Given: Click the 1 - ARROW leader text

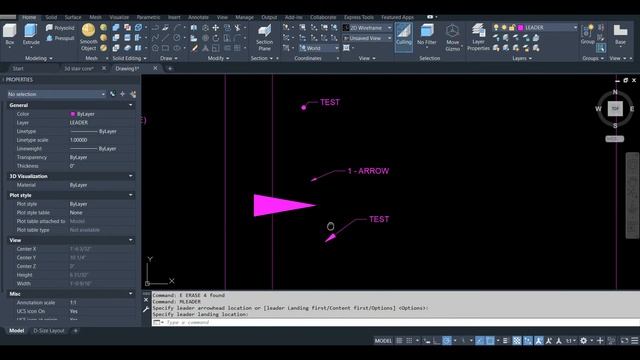Looking at the screenshot, I should pyautogui.click(x=368, y=171).
